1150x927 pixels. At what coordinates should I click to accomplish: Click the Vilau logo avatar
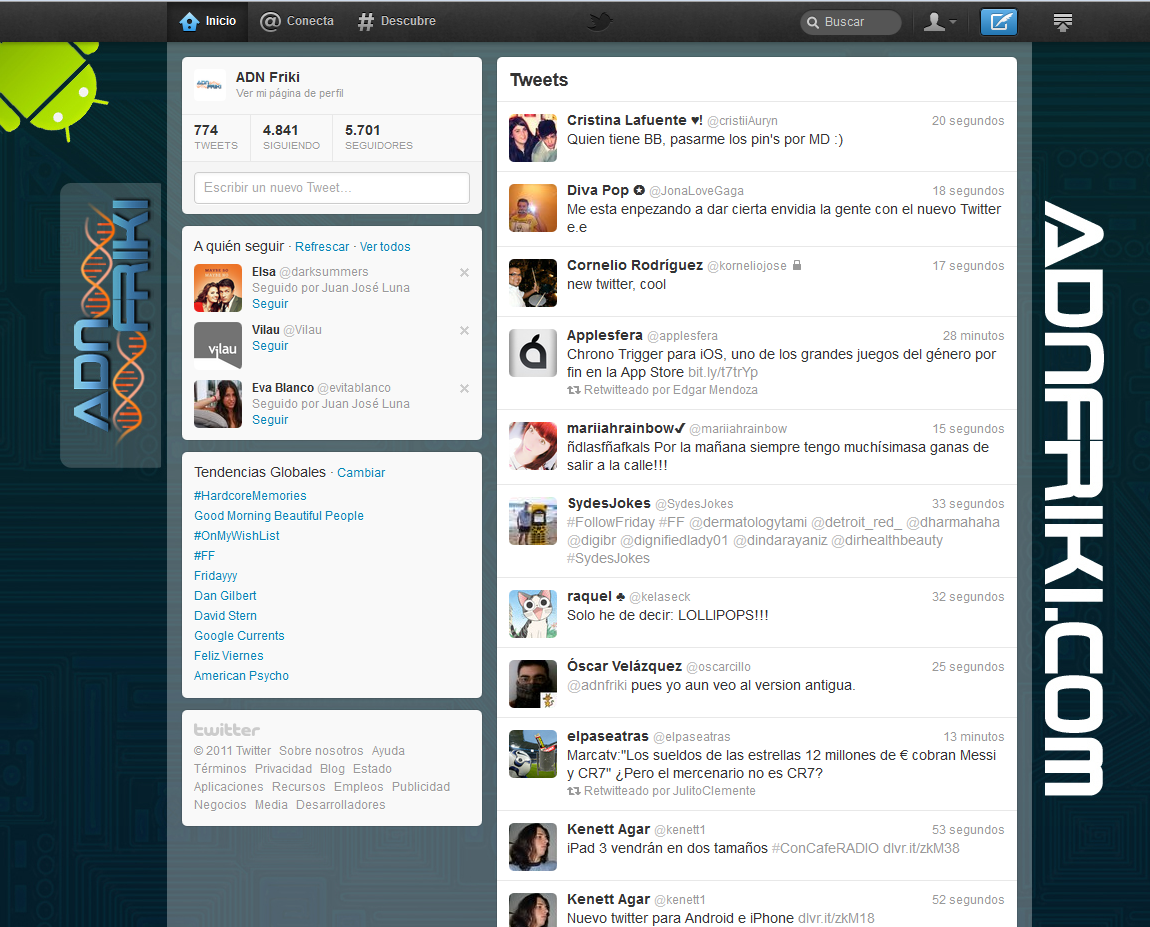tap(218, 346)
